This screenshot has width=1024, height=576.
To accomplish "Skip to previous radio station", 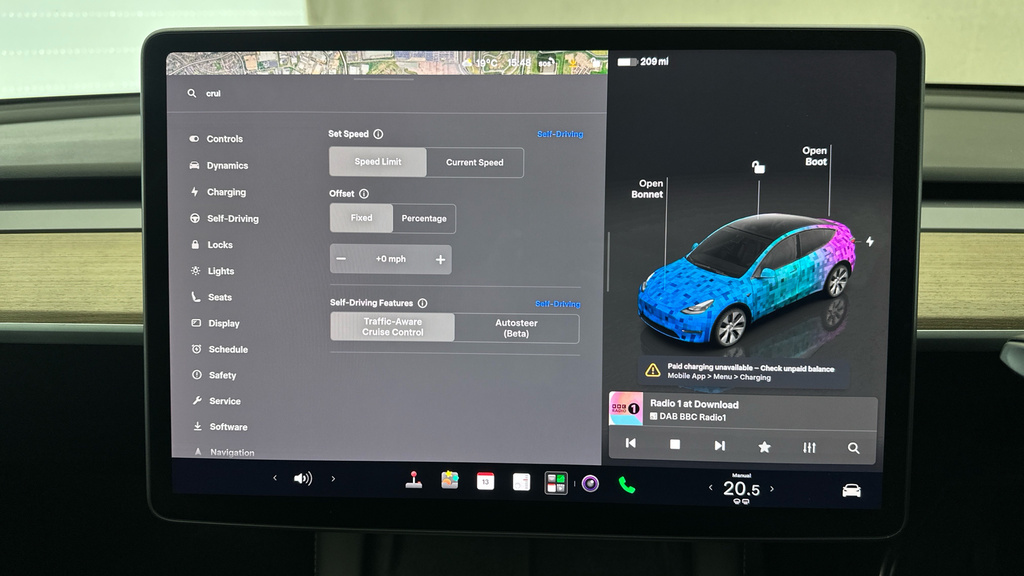I will click(630, 443).
